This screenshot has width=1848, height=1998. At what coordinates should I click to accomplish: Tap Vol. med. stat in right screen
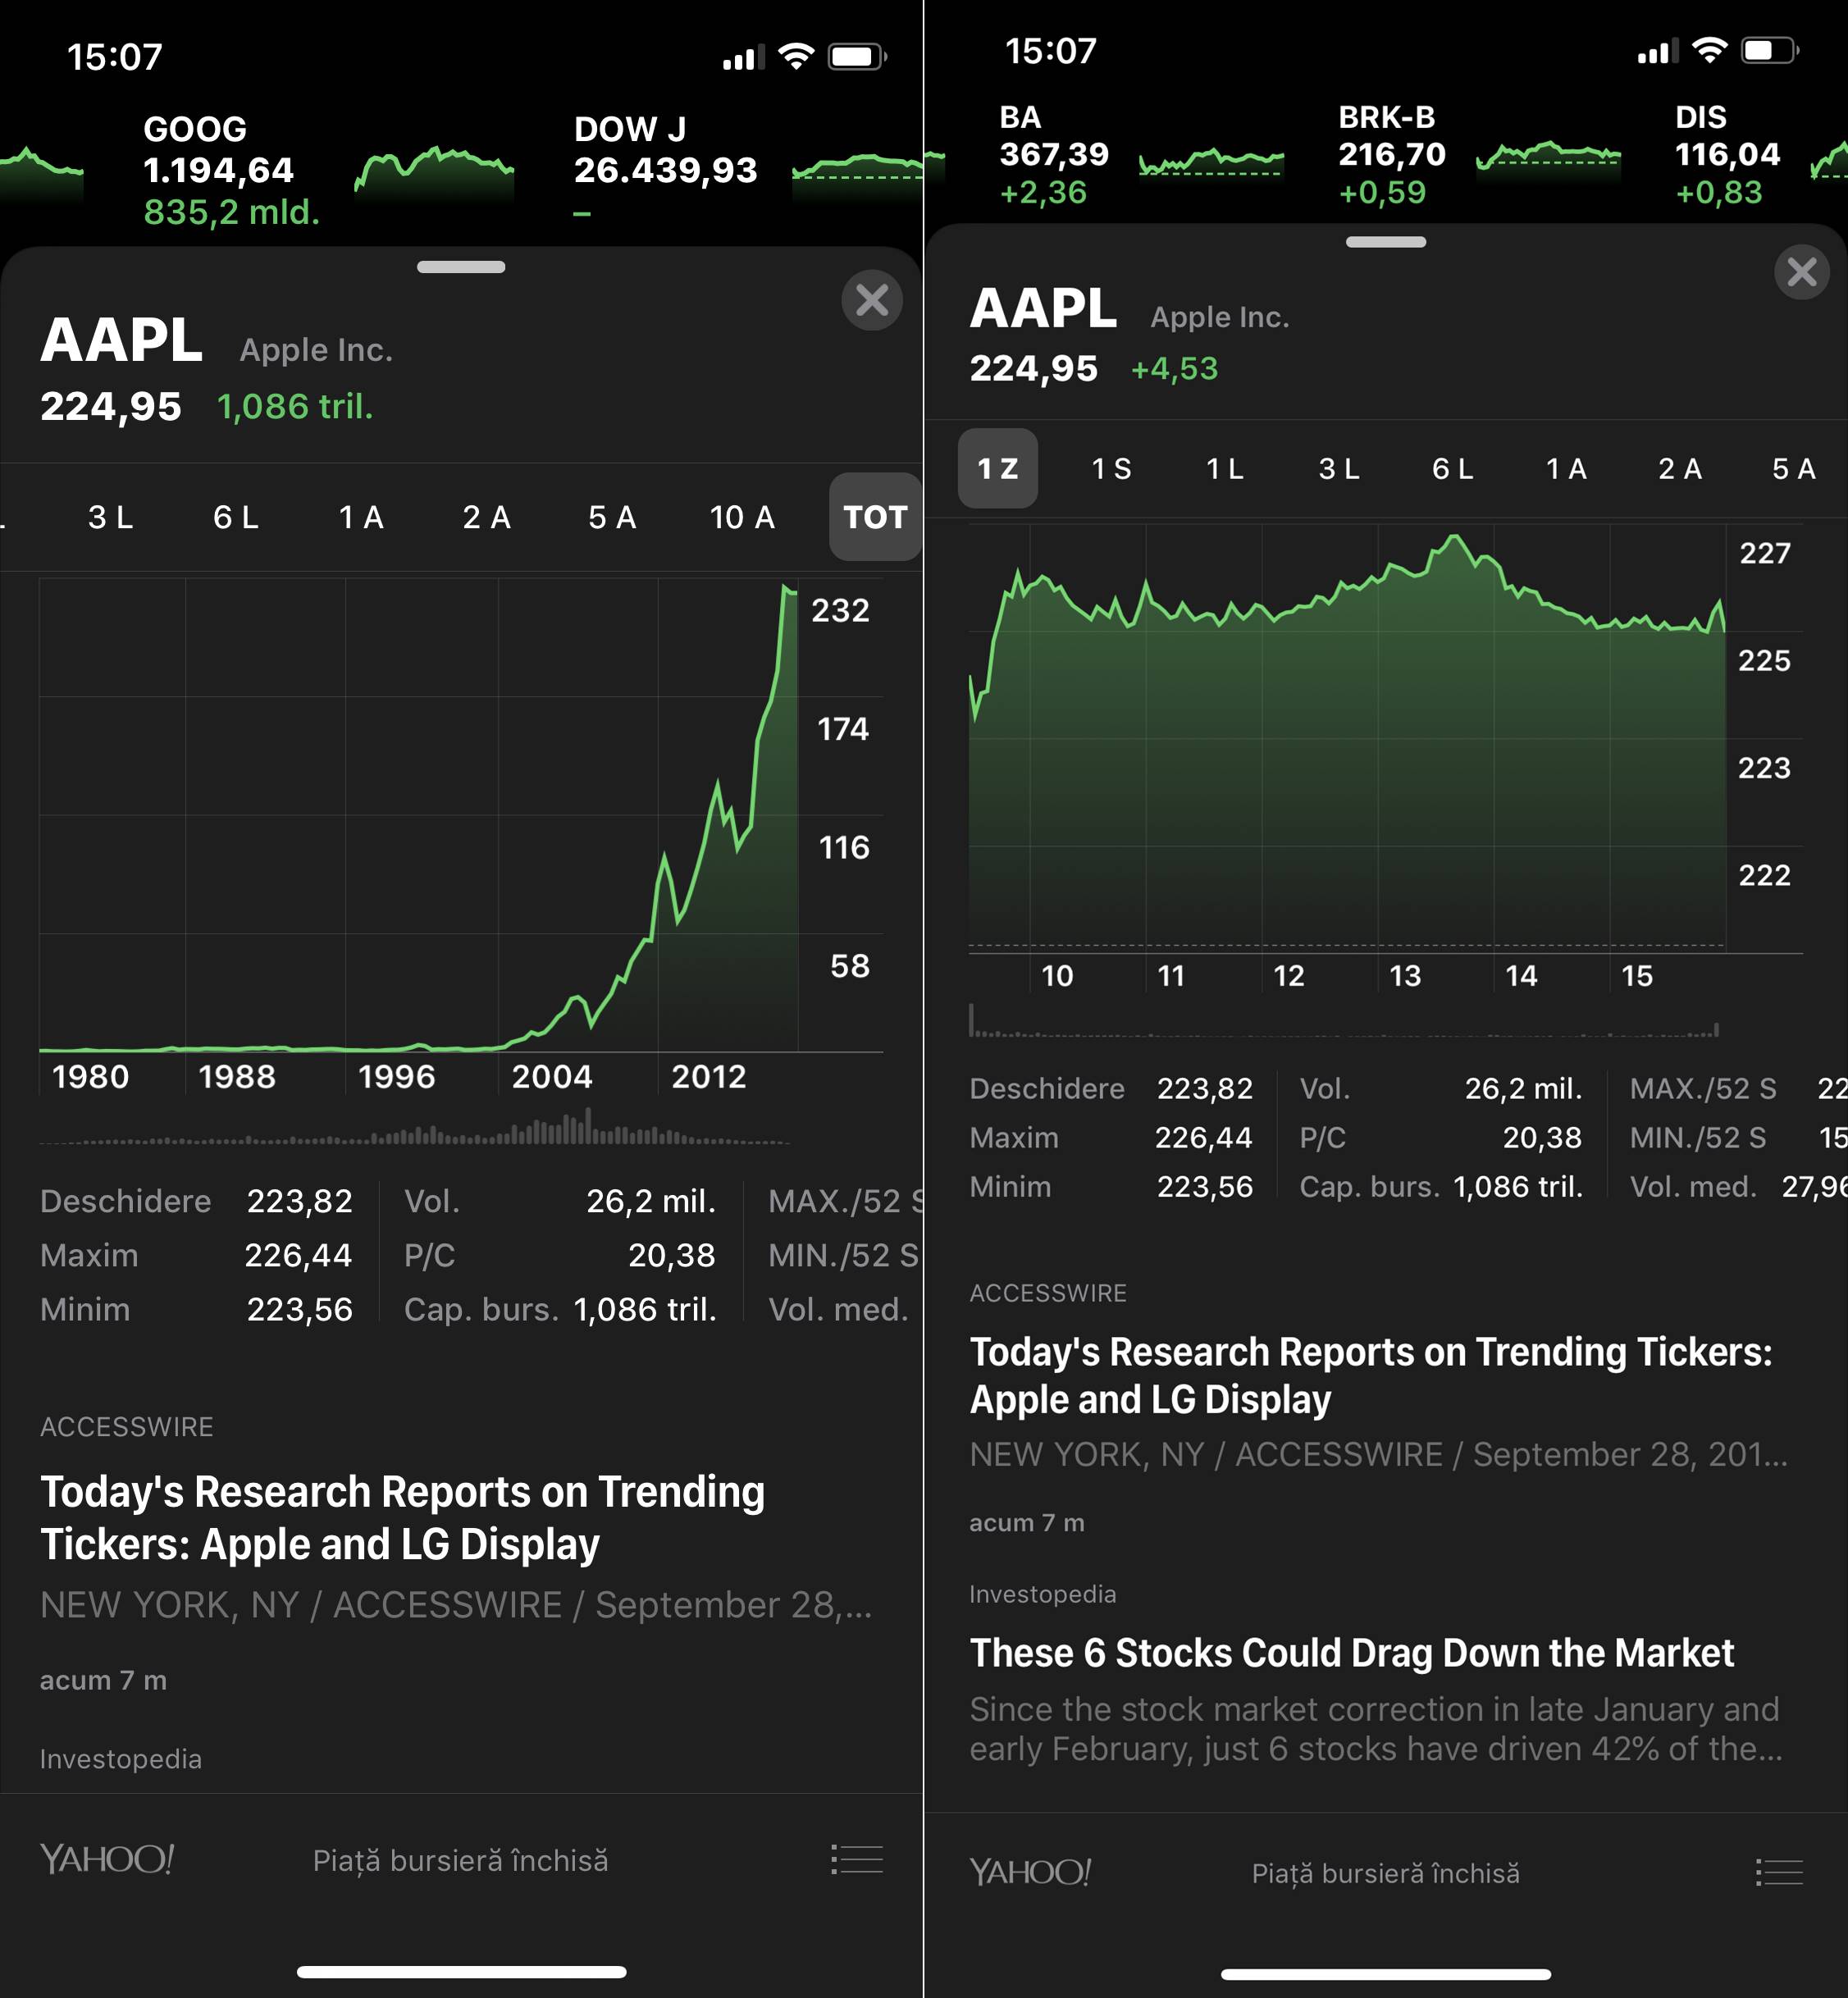[1738, 1186]
